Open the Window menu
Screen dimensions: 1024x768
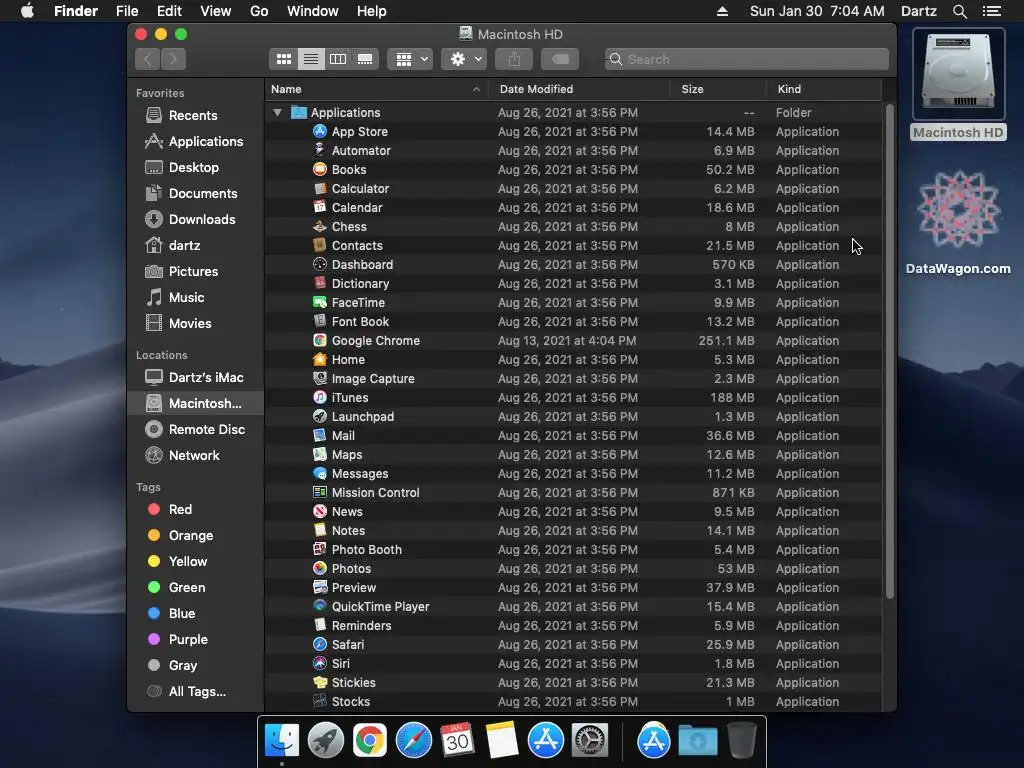(313, 11)
